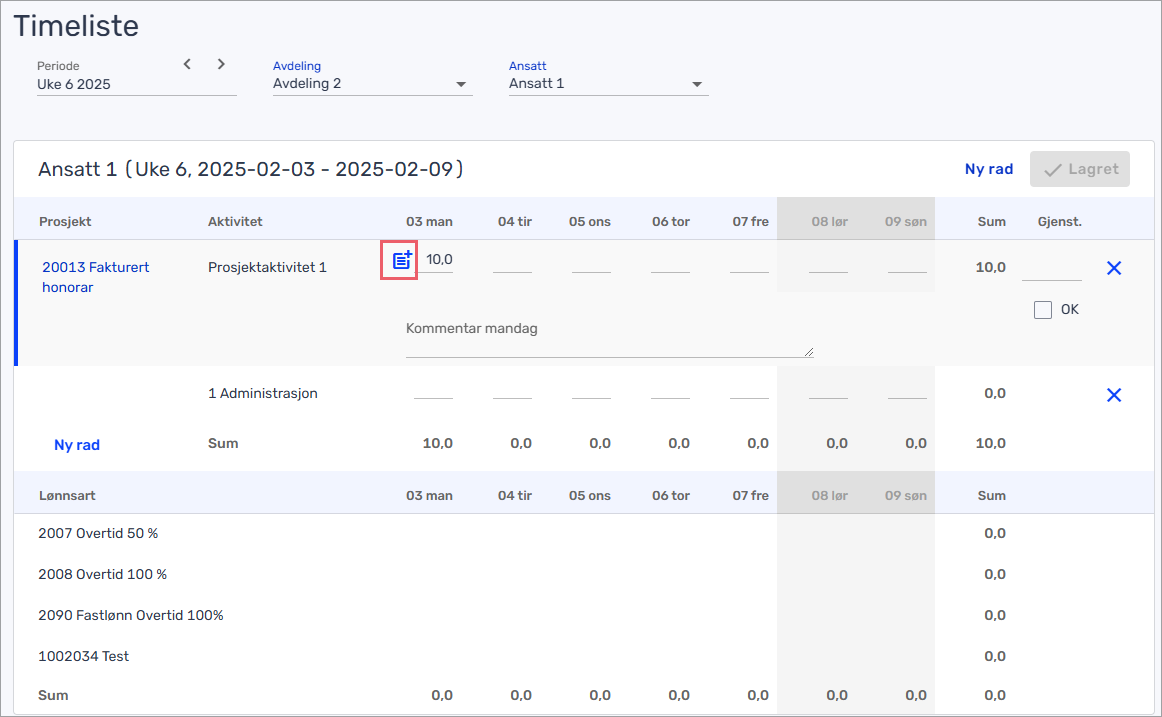
Task: Click the Sum value 0,0 for 1 Administrasjon
Action: pyautogui.click(x=995, y=393)
